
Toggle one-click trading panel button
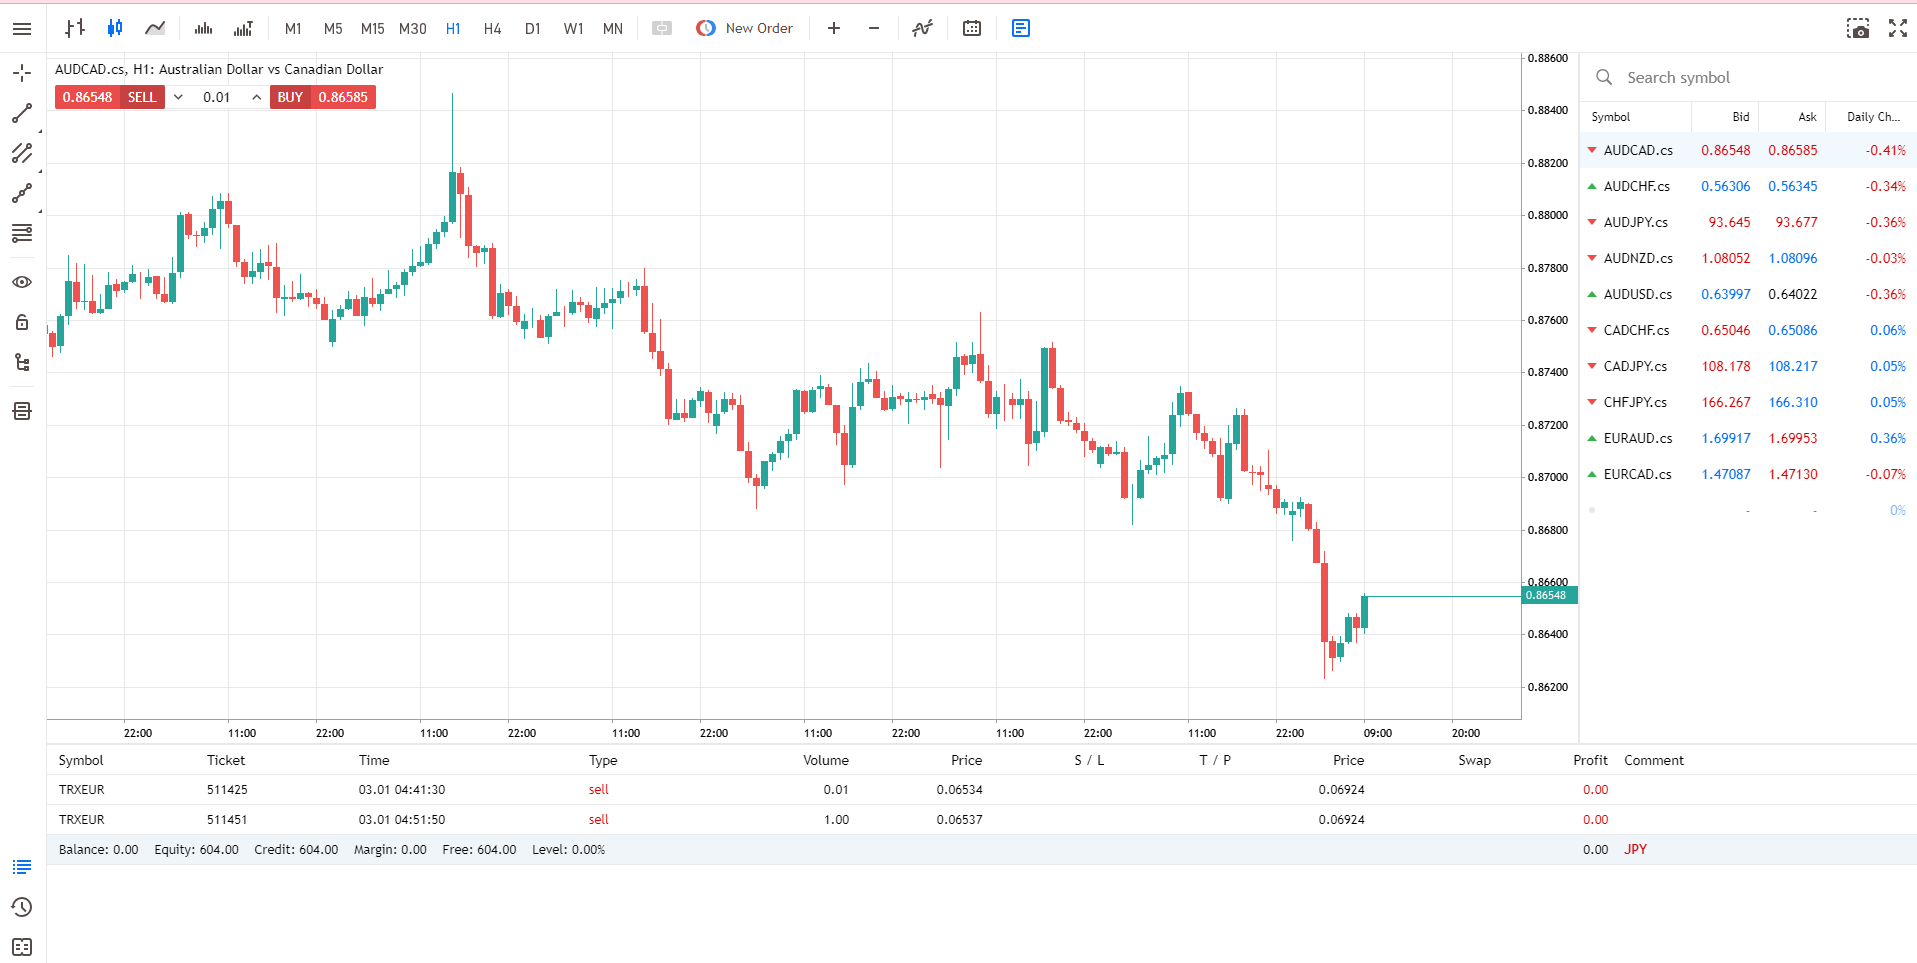(662, 28)
